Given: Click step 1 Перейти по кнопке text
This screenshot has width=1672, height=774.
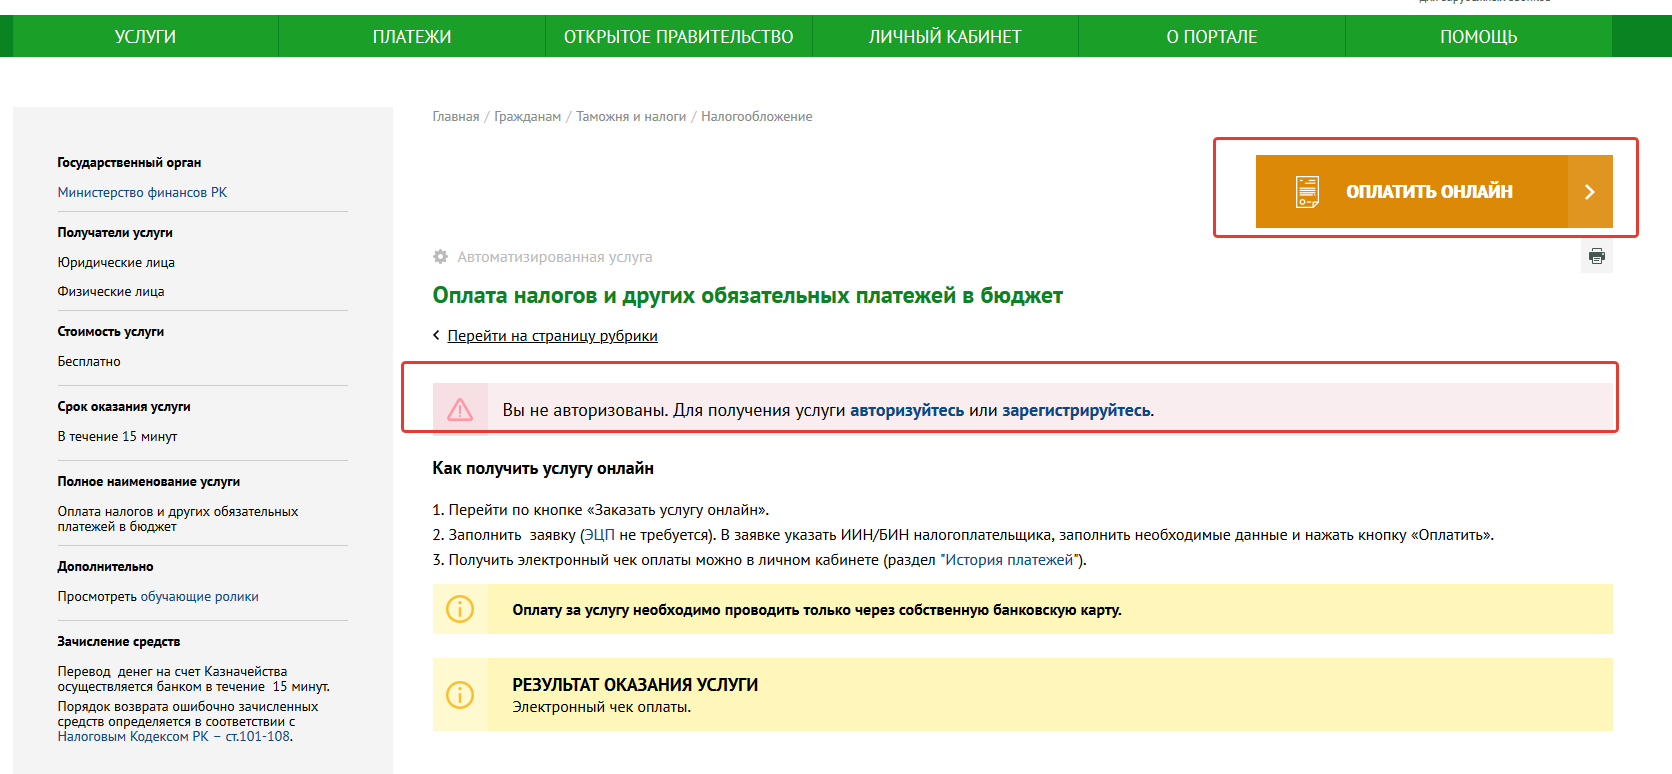Looking at the screenshot, I should point(601,510).
